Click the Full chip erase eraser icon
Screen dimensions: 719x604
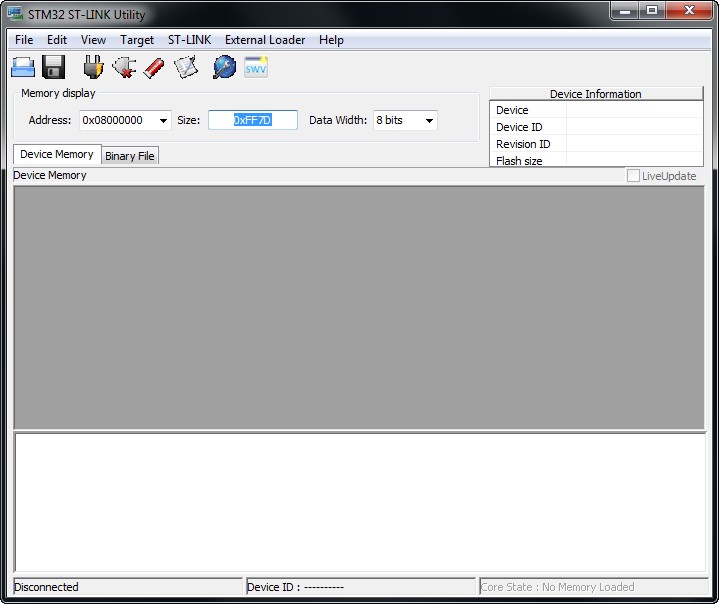154,67
